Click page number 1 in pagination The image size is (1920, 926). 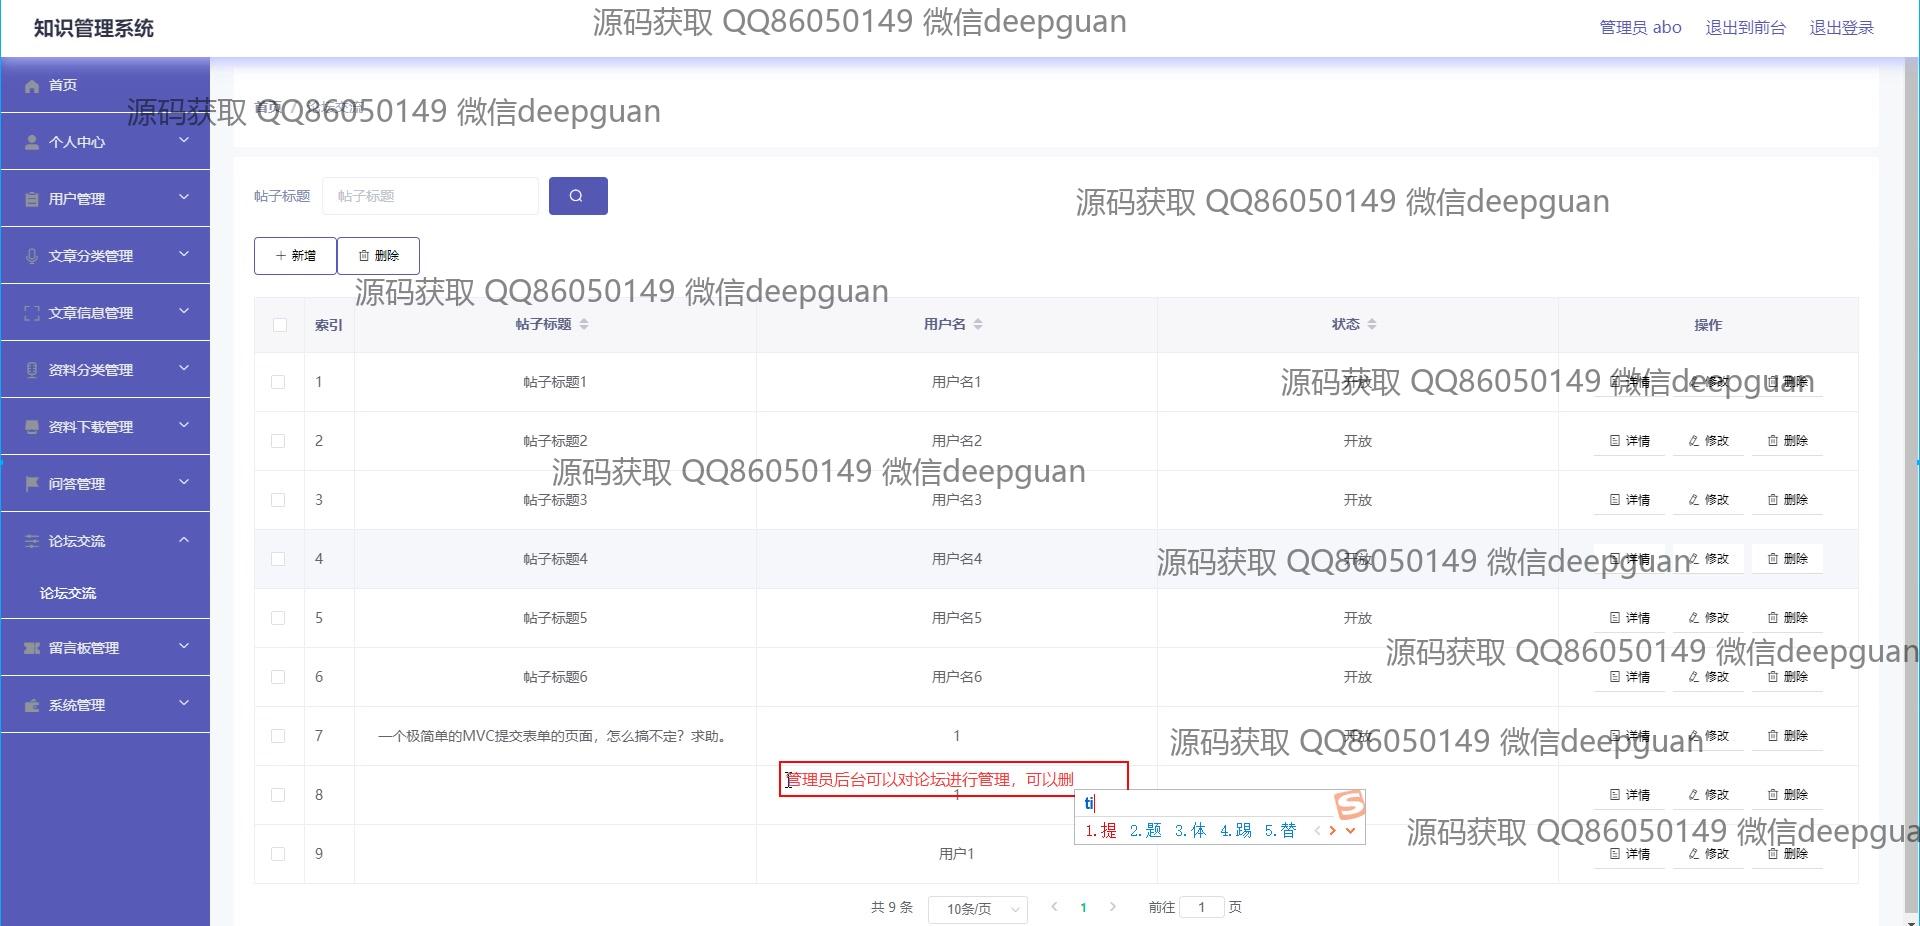click(1083, 908)
